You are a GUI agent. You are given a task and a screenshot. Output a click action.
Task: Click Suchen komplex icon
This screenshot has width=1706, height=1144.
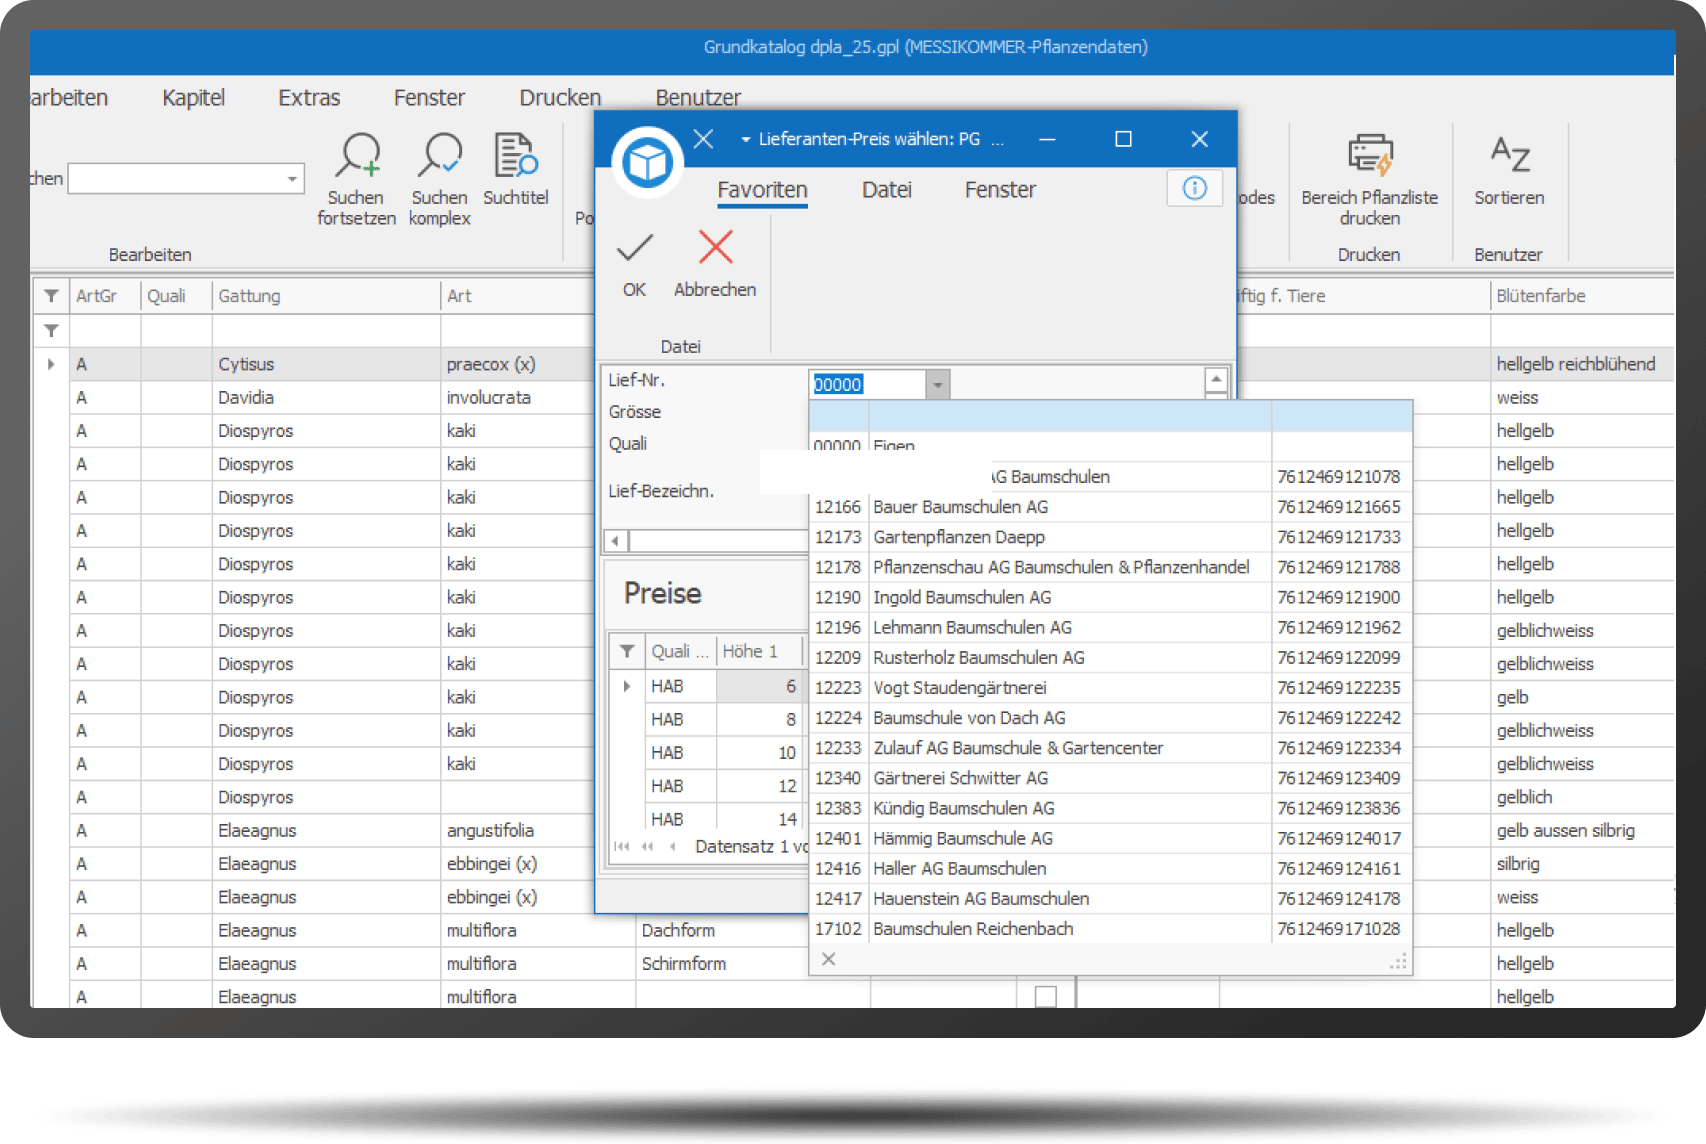pyautogui.click(x=440, y=155)
